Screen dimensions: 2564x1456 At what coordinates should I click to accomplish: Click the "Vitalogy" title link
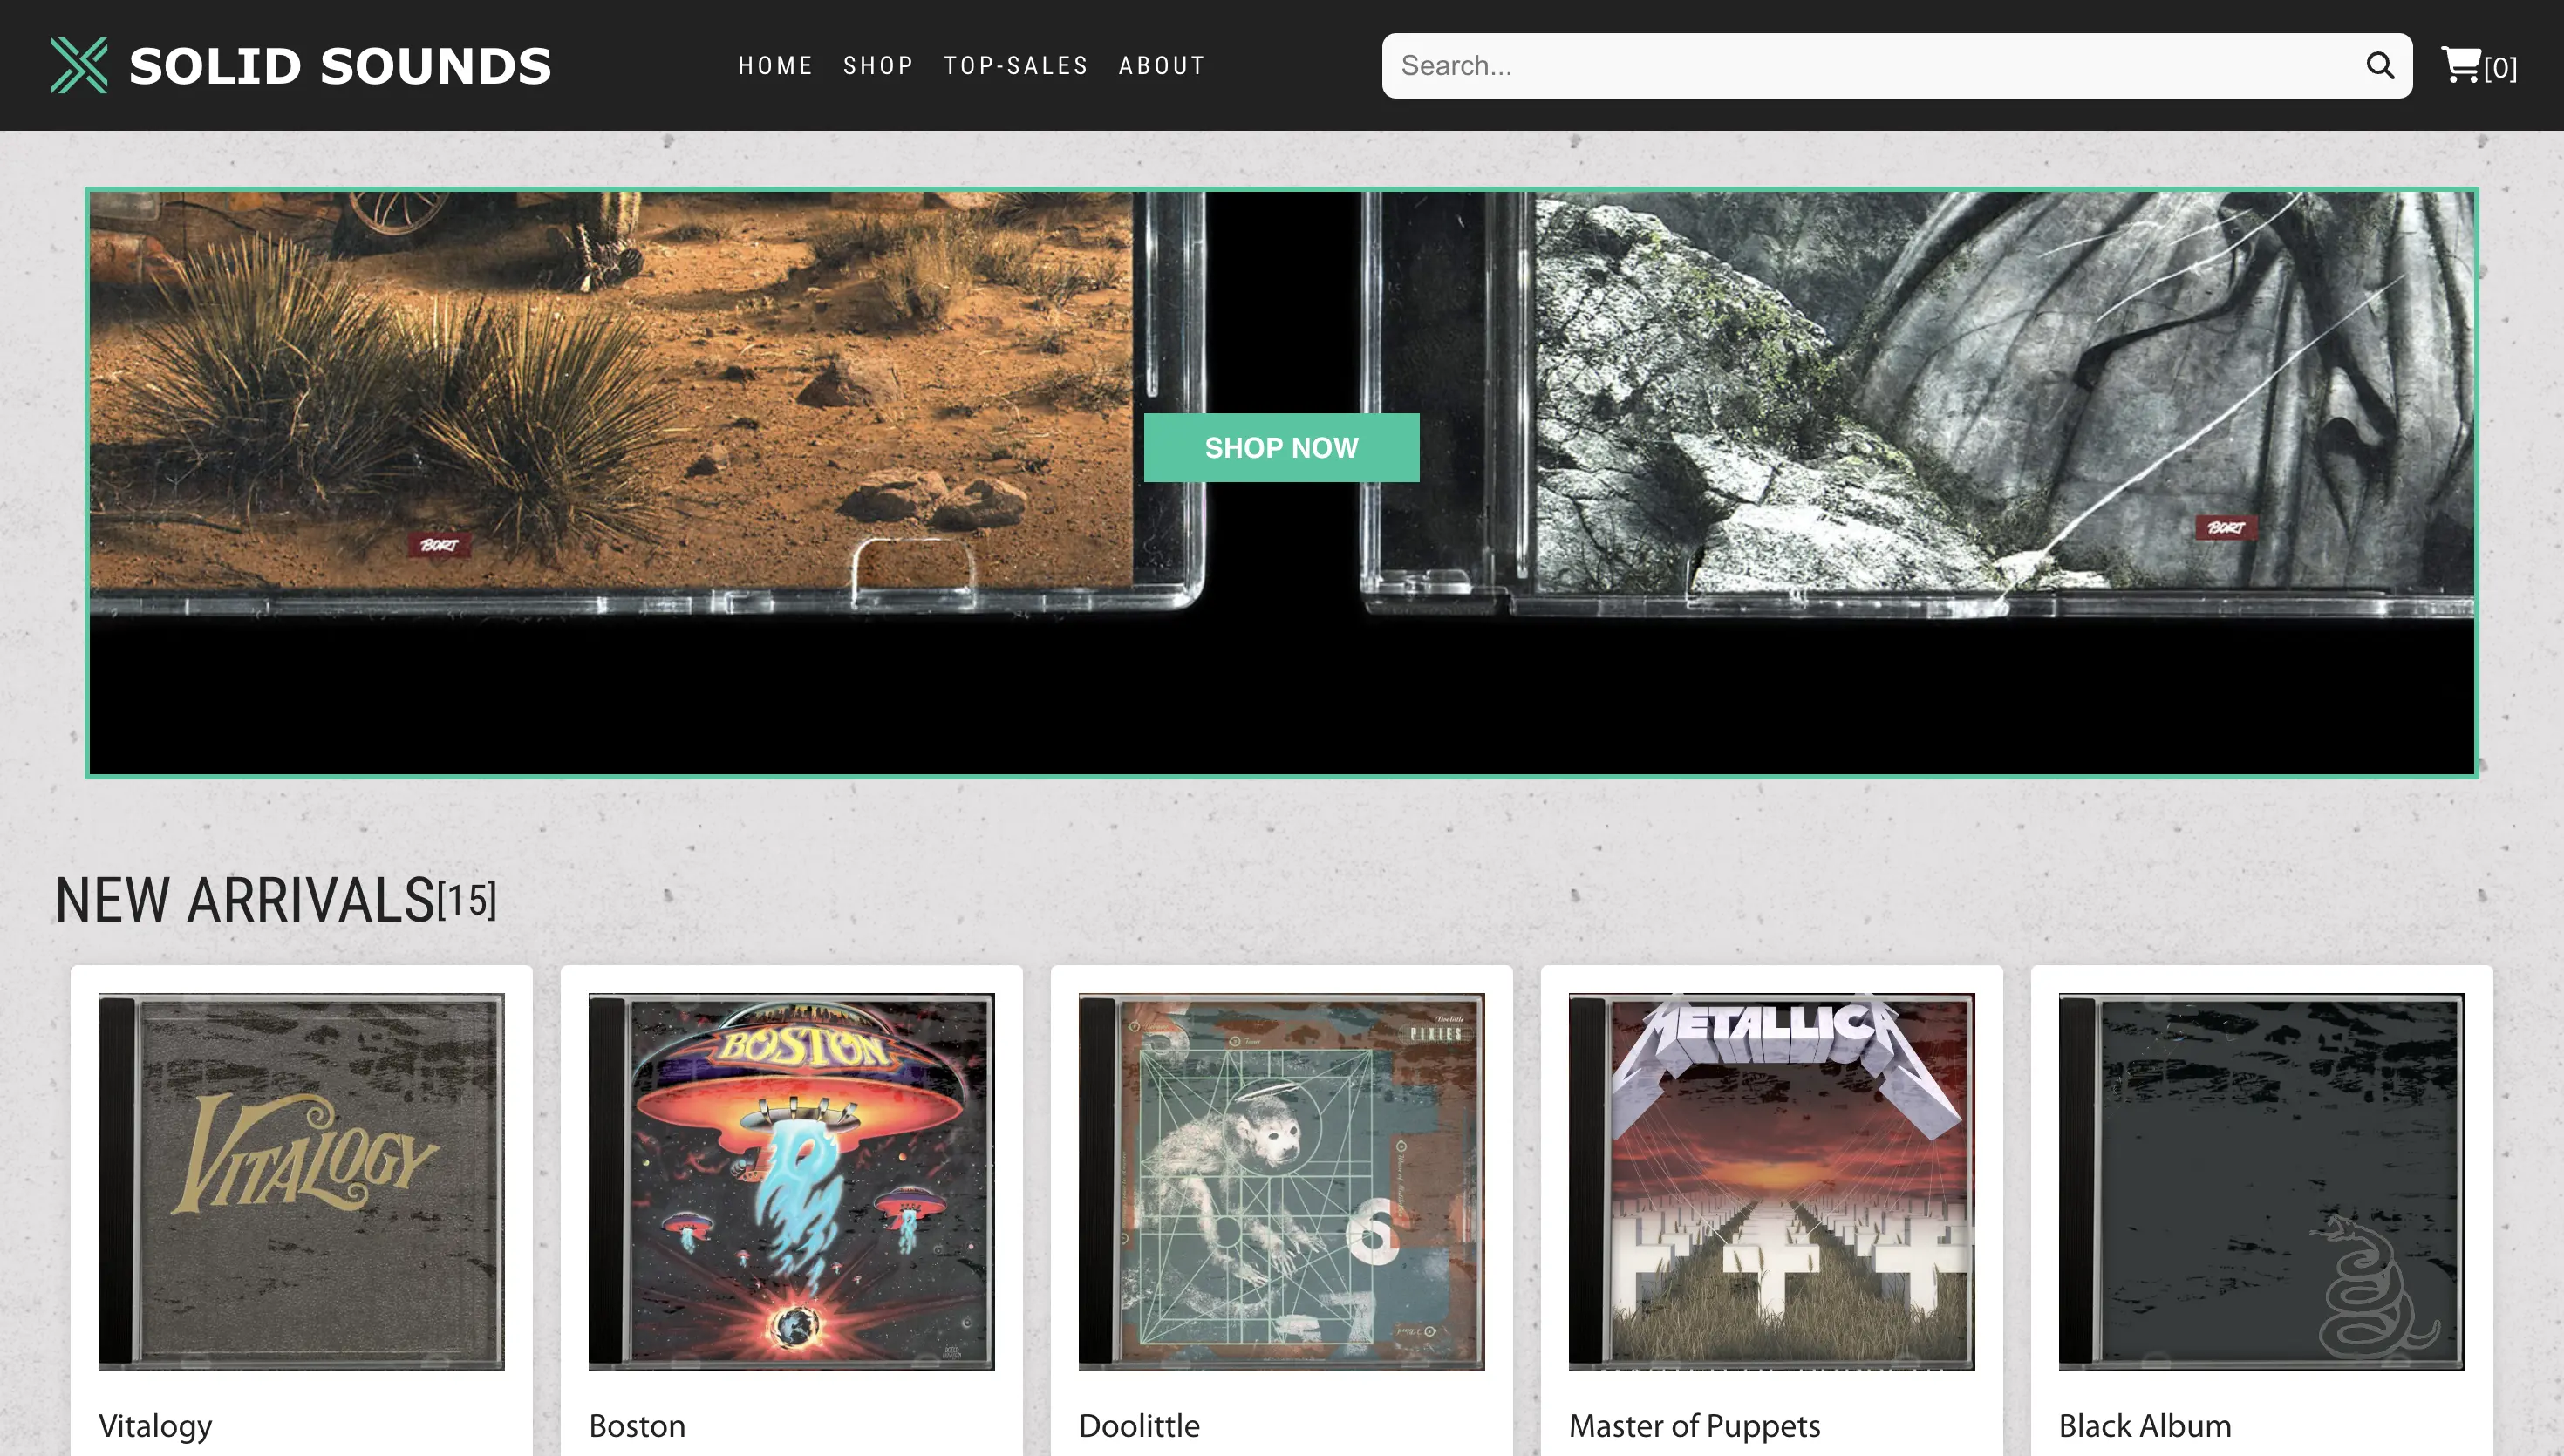pos(155,1426)
